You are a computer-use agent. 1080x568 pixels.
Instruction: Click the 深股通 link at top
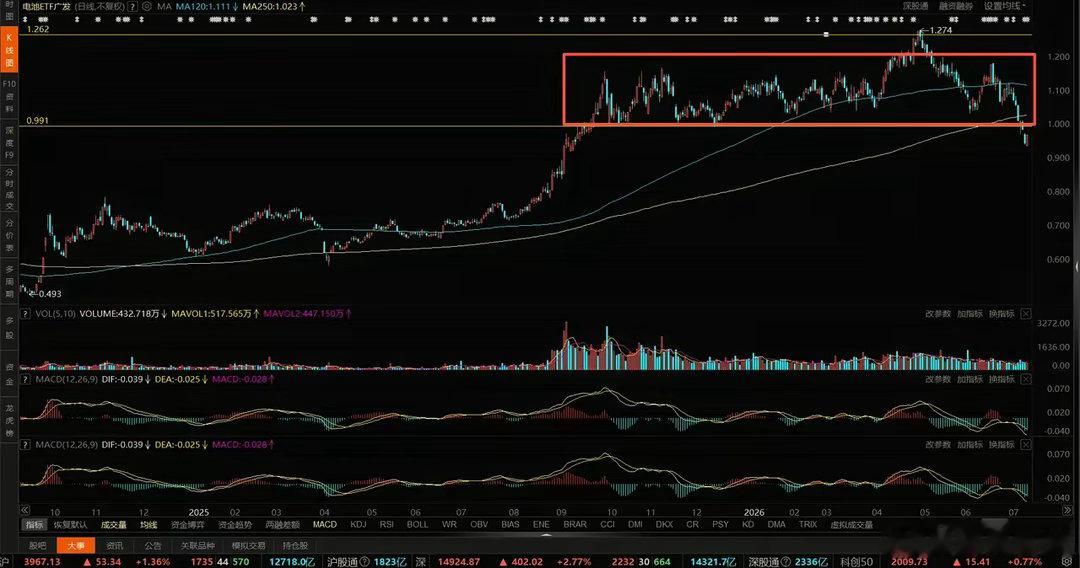(x=915, y=6)
